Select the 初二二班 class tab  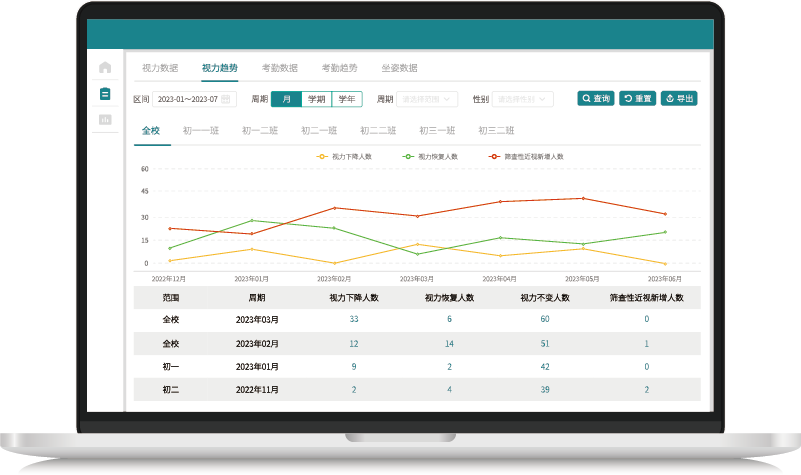(378, 131)
